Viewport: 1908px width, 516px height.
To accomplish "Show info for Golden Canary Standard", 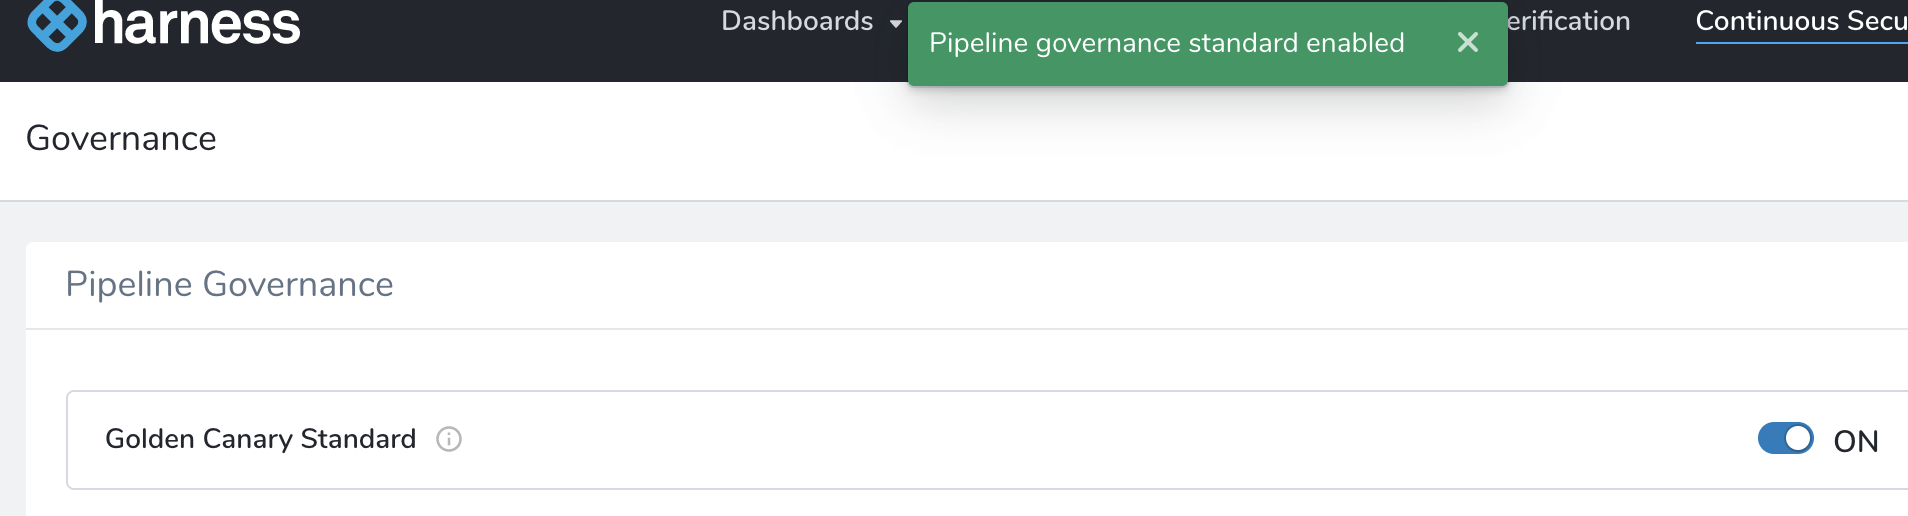I will coord(449,439).
